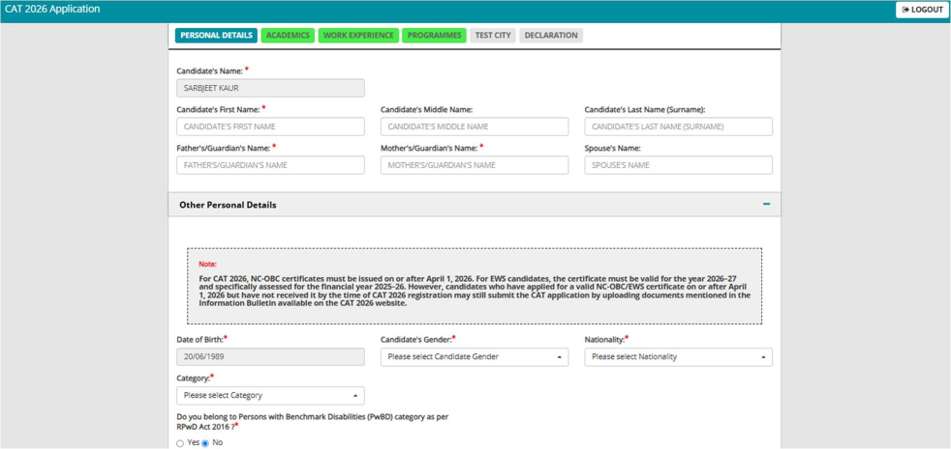Click the Other Personal Details header
The image size is (951, 449).
click(474, 205)
